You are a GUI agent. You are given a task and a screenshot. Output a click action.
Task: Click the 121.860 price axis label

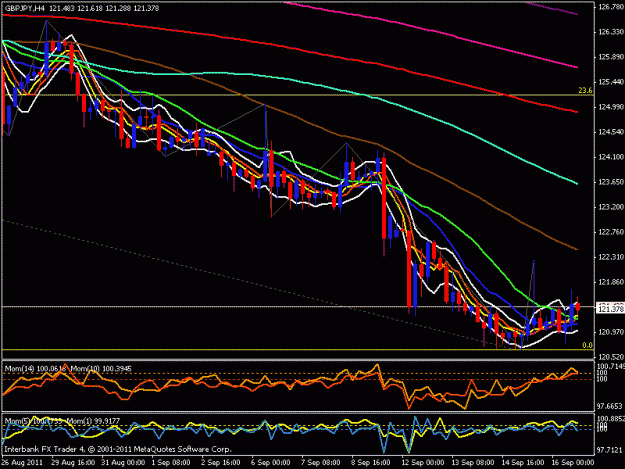pos(610,282)
